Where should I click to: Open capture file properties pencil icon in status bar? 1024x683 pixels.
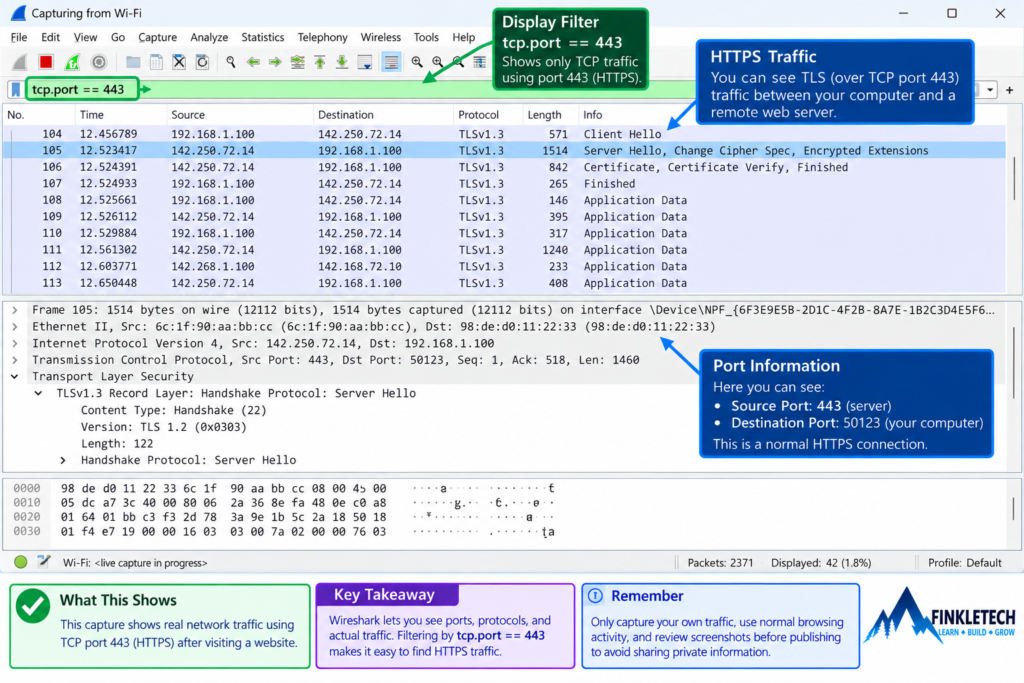tap(44, 562)
